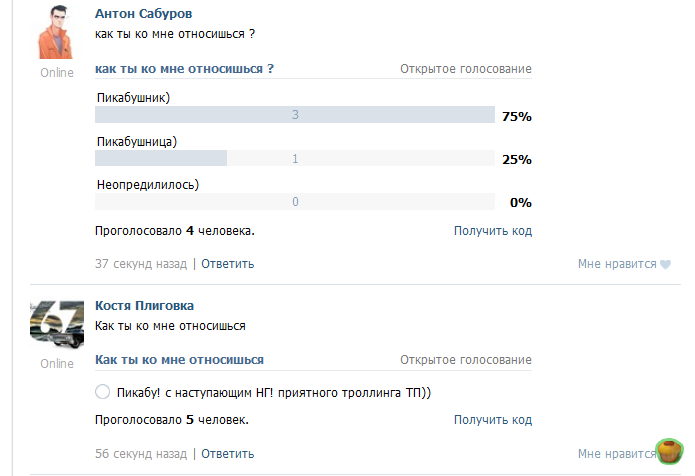This screenshot has width=695, height=476.
Task: Click the Пикабушница) 25% result bar
Action: click(295, 159)
